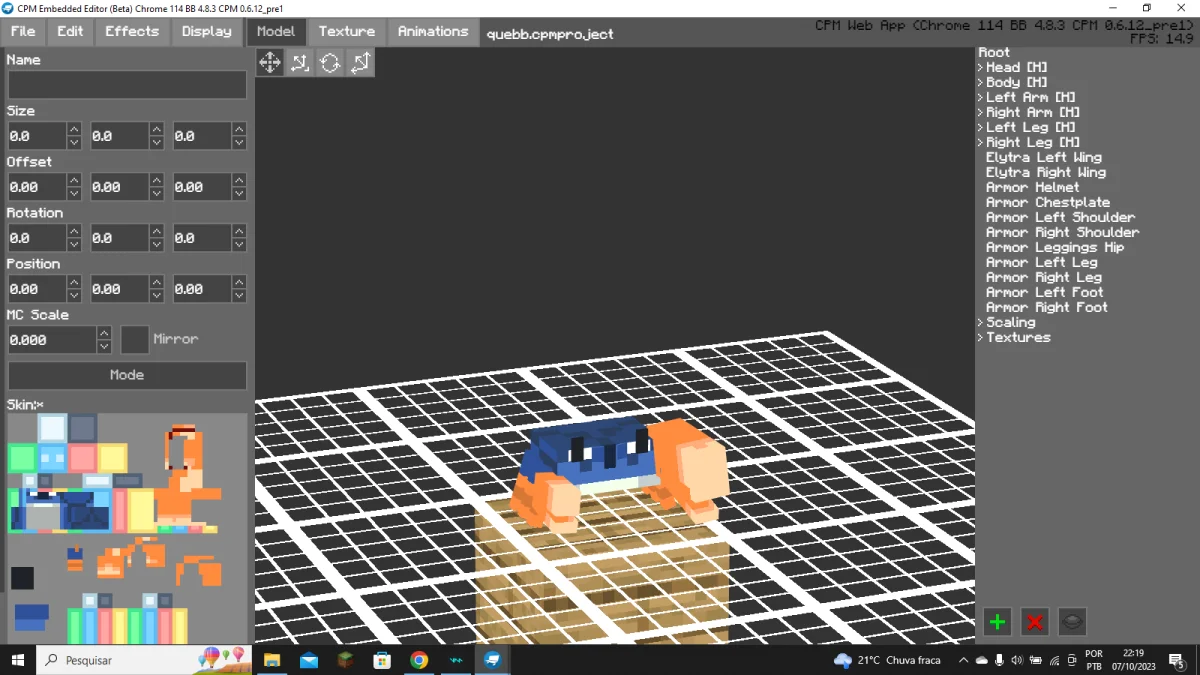Decrease the first Offset value stepper

coord(74,194)
